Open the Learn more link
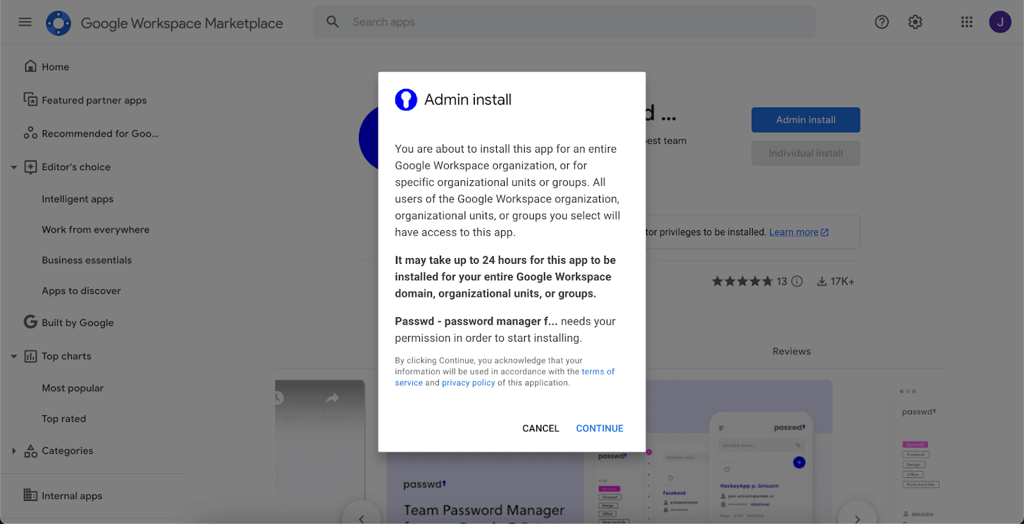The image size is (1024, 524). pos(799,232)
